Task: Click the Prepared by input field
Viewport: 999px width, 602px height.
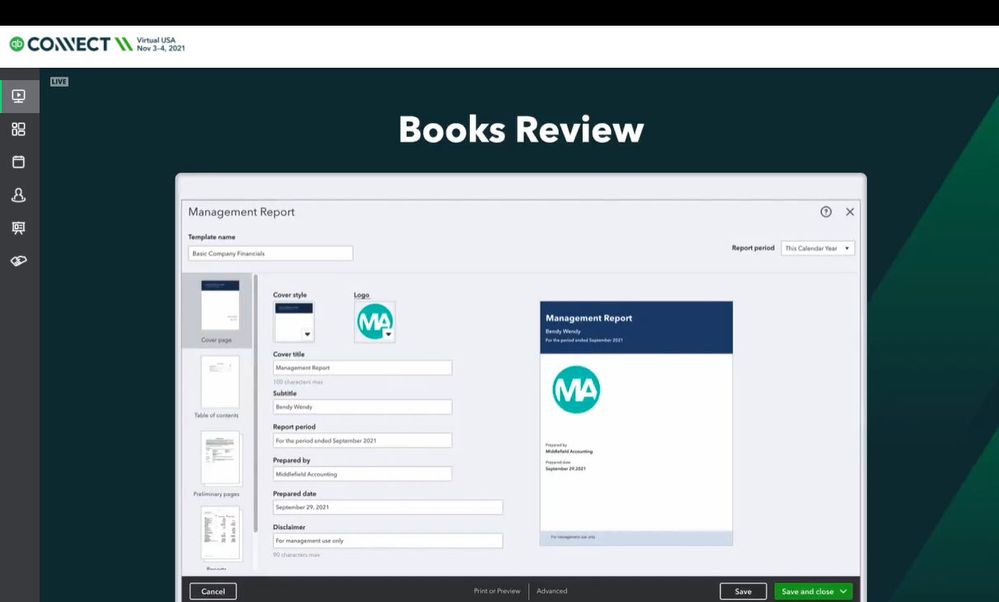Action: coord(363,474)
